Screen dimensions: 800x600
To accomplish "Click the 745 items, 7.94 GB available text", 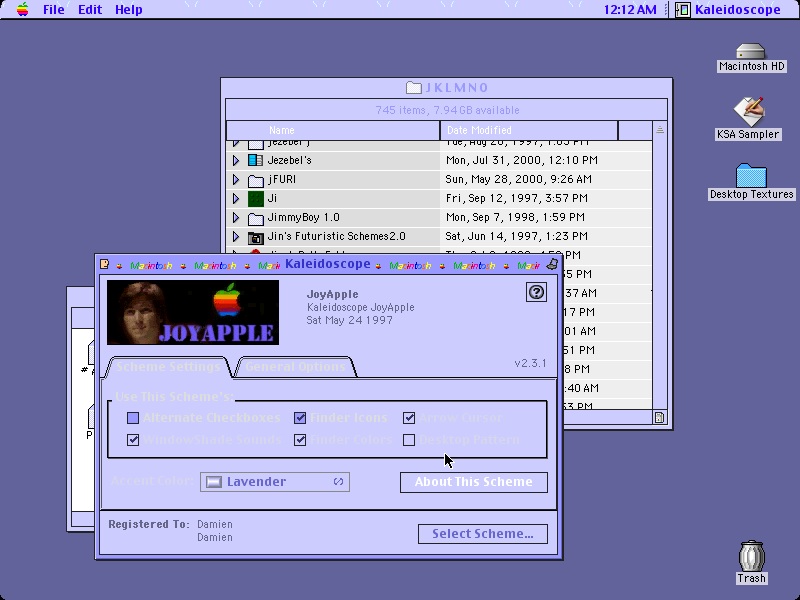I will (x=447, y=110).
